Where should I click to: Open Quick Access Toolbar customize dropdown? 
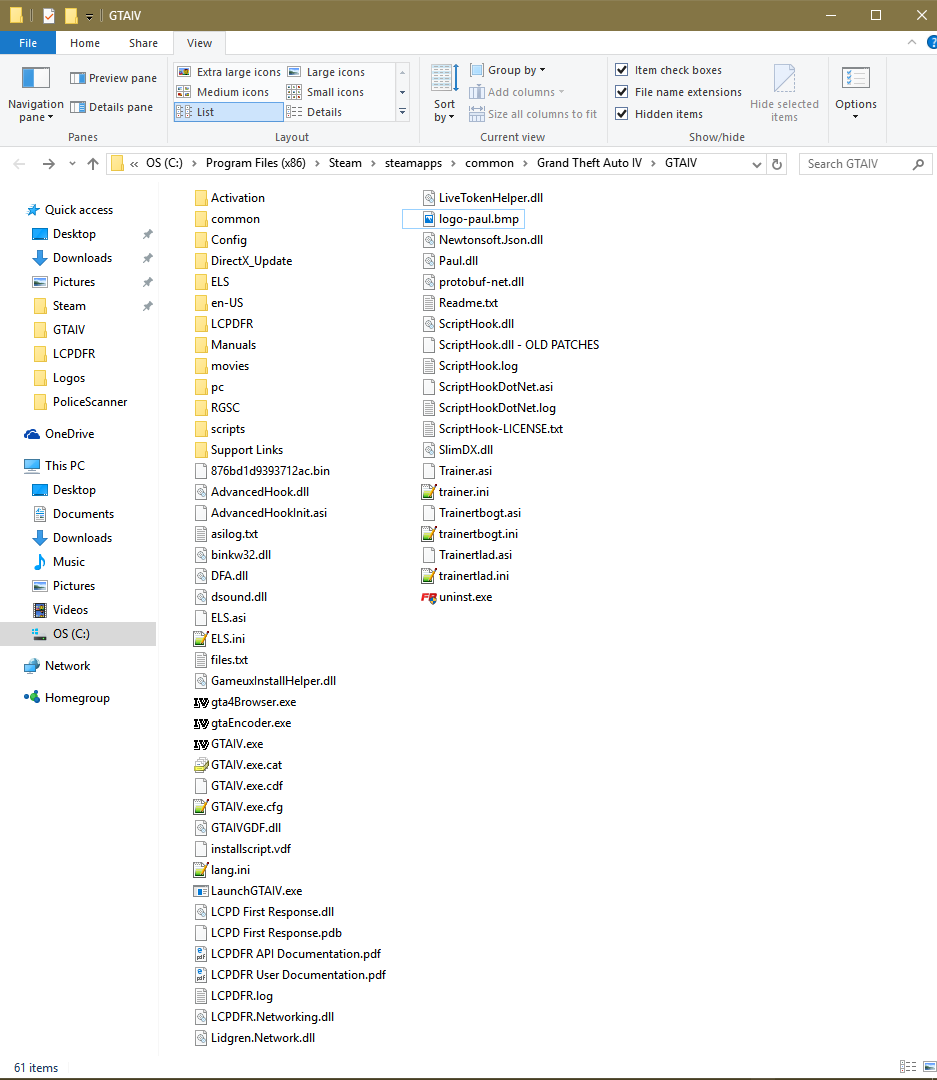pos(89,17)
